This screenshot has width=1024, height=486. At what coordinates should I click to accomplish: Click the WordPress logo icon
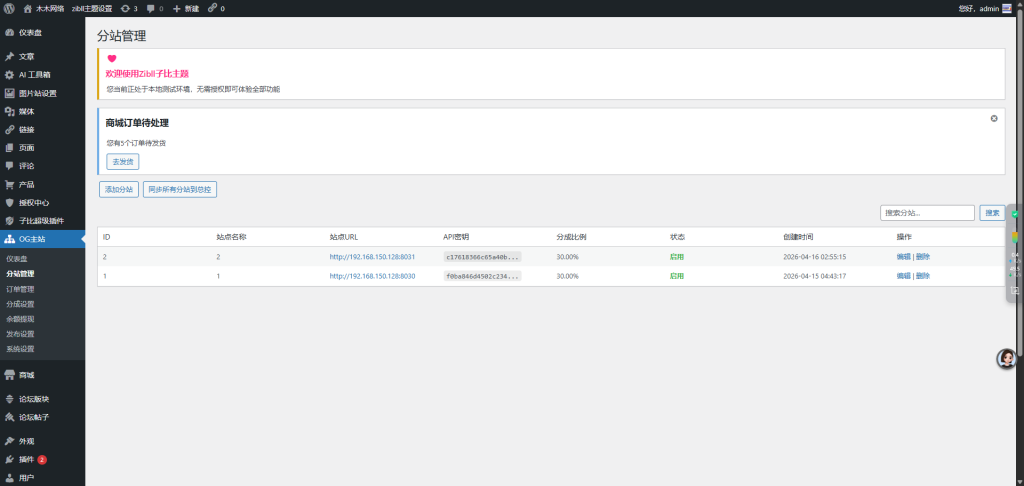(9, 8)
